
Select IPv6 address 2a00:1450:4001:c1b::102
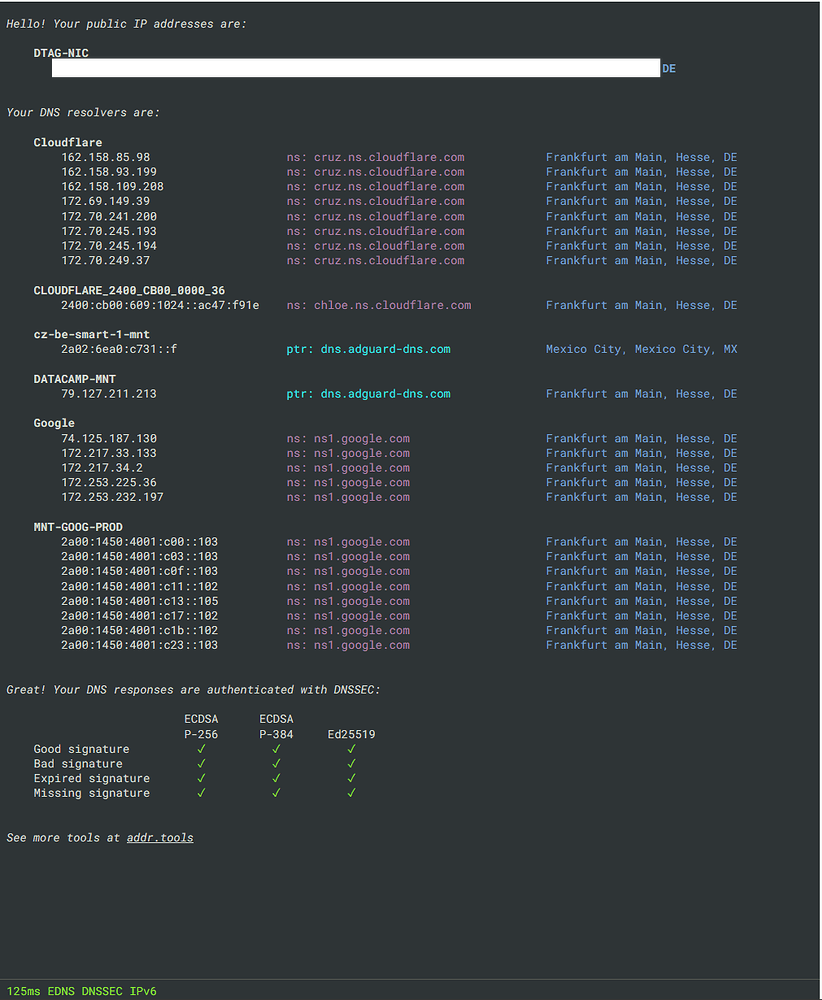[x=140, y=630]
